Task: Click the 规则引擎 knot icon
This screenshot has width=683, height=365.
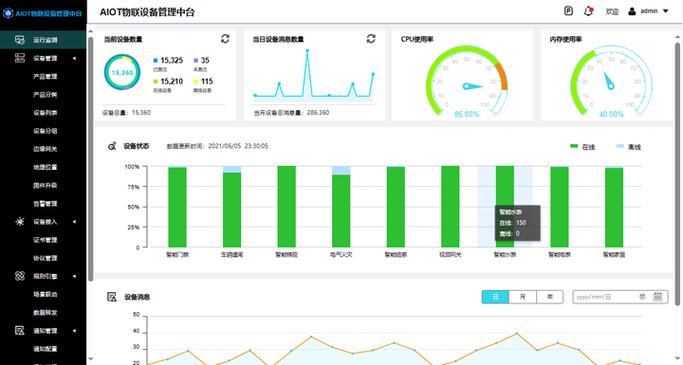Action: 20,276
